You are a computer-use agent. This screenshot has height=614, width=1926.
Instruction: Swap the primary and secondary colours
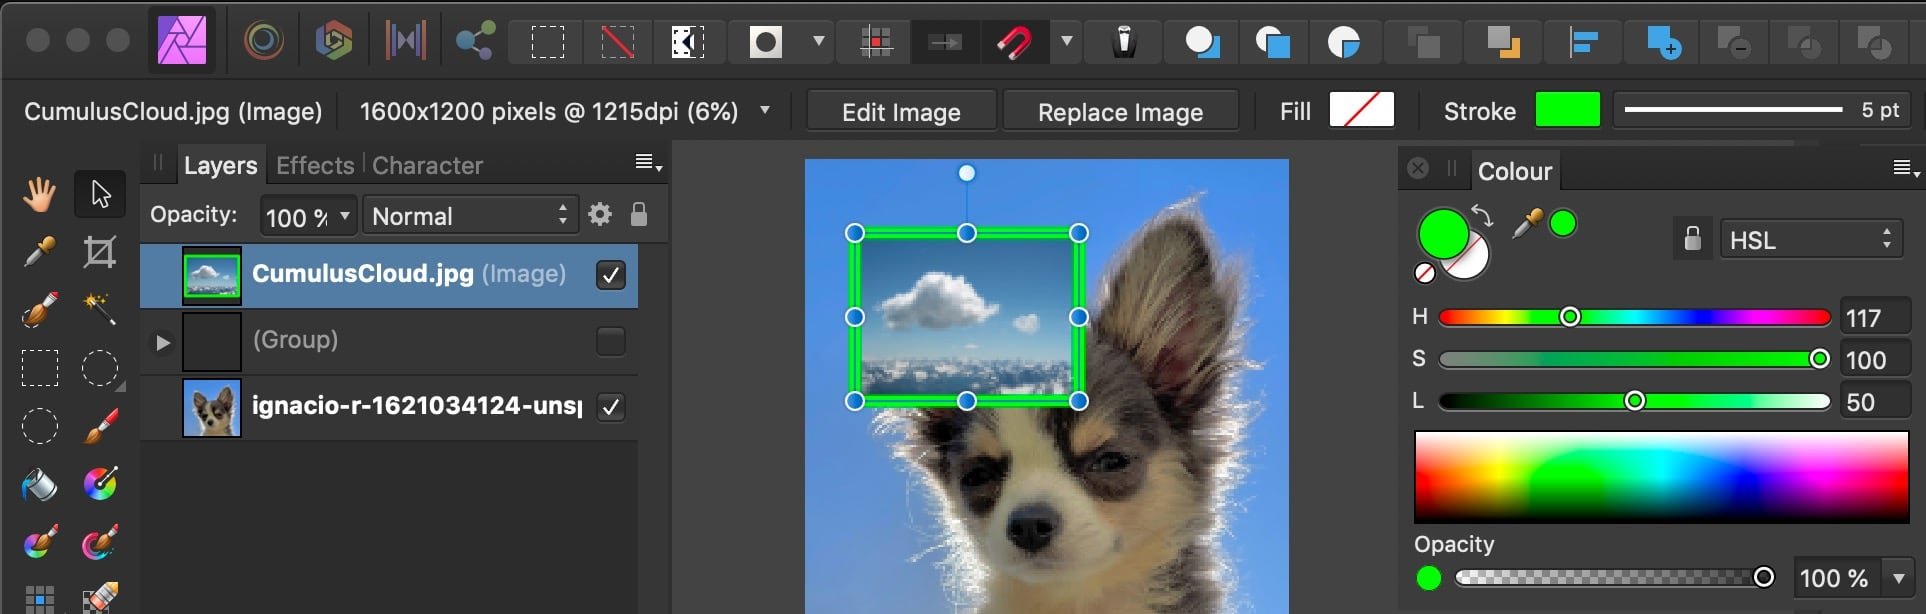[1482, 215]
